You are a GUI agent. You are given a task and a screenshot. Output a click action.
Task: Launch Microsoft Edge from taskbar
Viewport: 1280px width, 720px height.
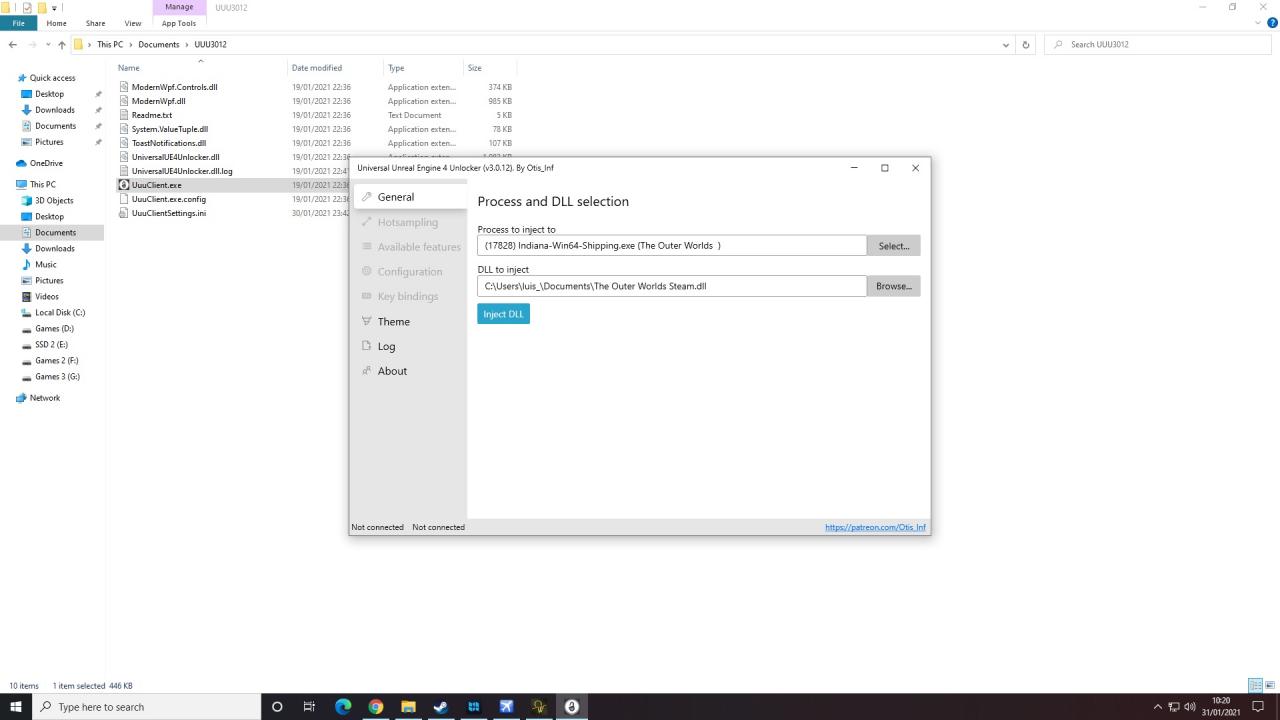(343, 707)
